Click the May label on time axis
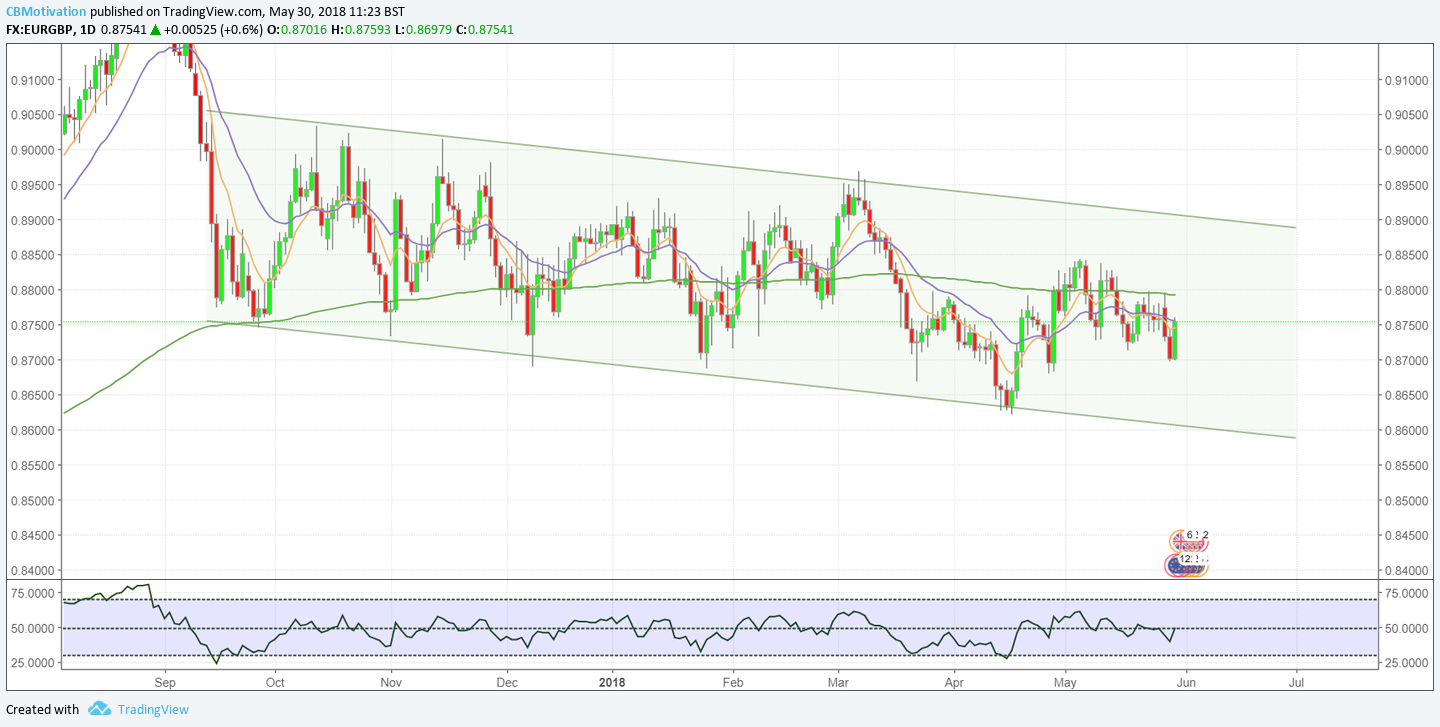Viewport: 1440px width, 727px height. coord(1065,683)
